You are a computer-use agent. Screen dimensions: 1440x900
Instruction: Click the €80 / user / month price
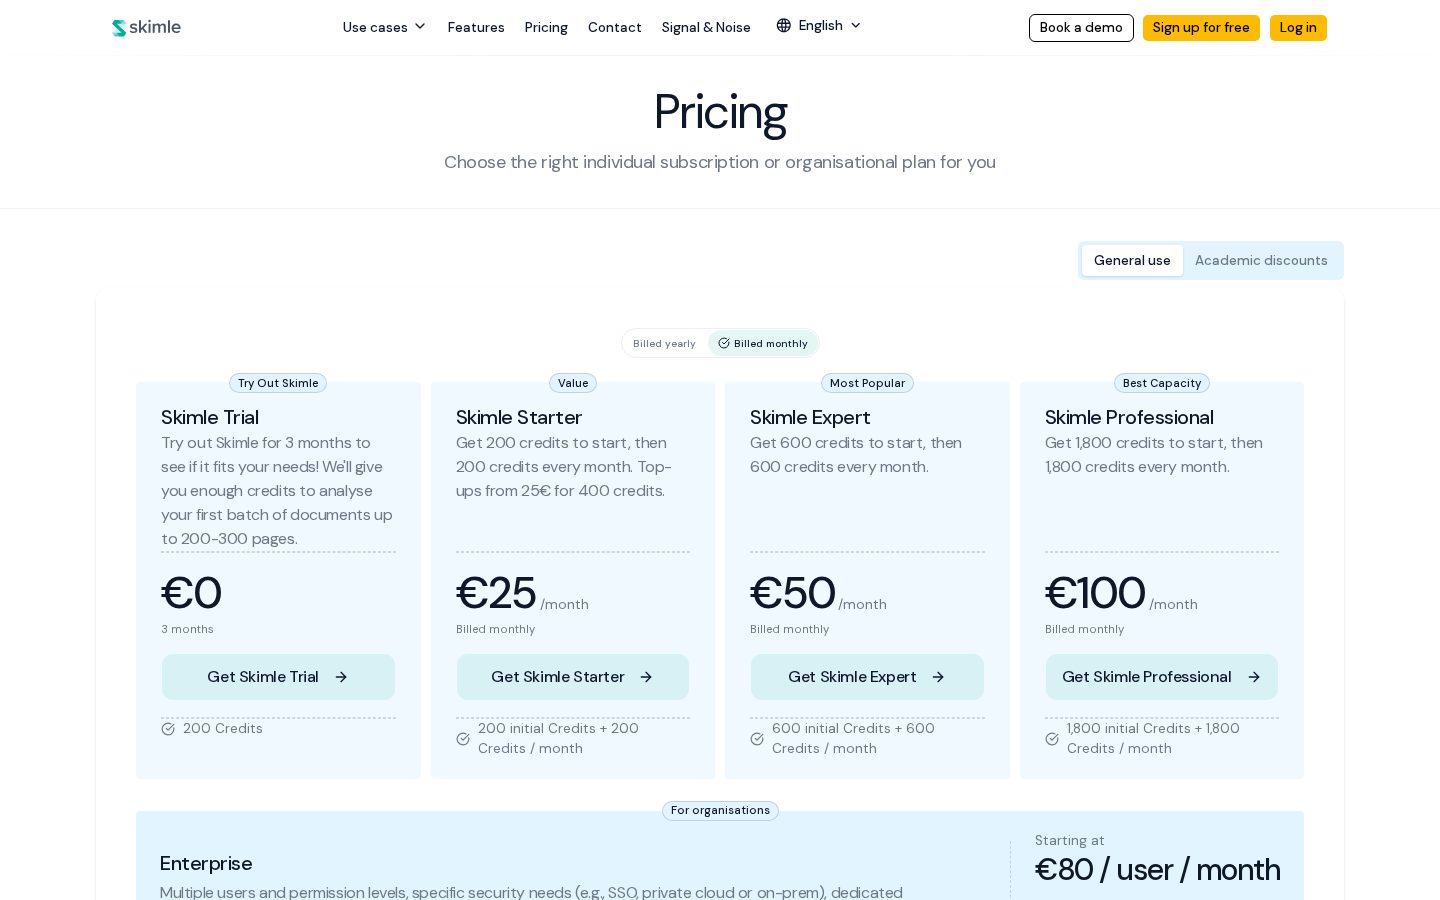pos(1158,870)
